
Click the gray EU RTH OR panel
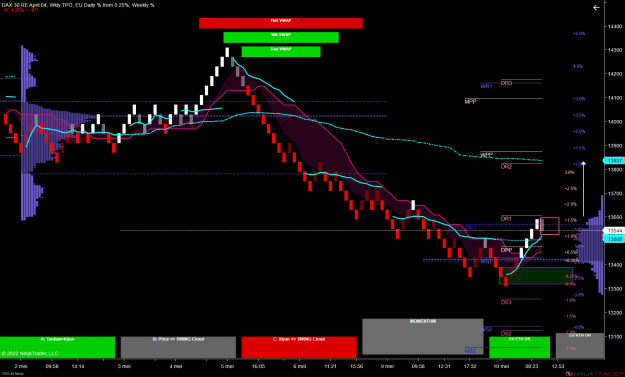click(580, 346)
